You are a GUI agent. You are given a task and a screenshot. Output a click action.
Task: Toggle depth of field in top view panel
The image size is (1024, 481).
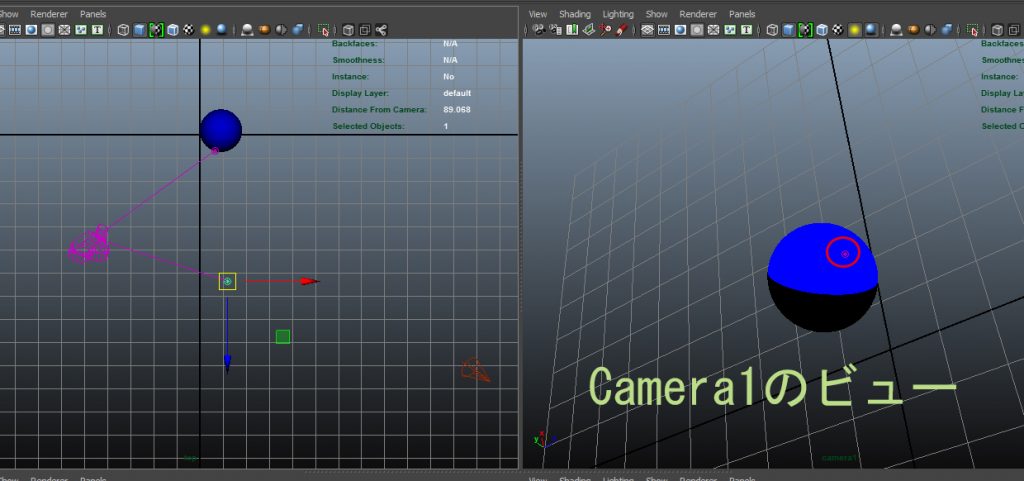click(x=298, y=30)
